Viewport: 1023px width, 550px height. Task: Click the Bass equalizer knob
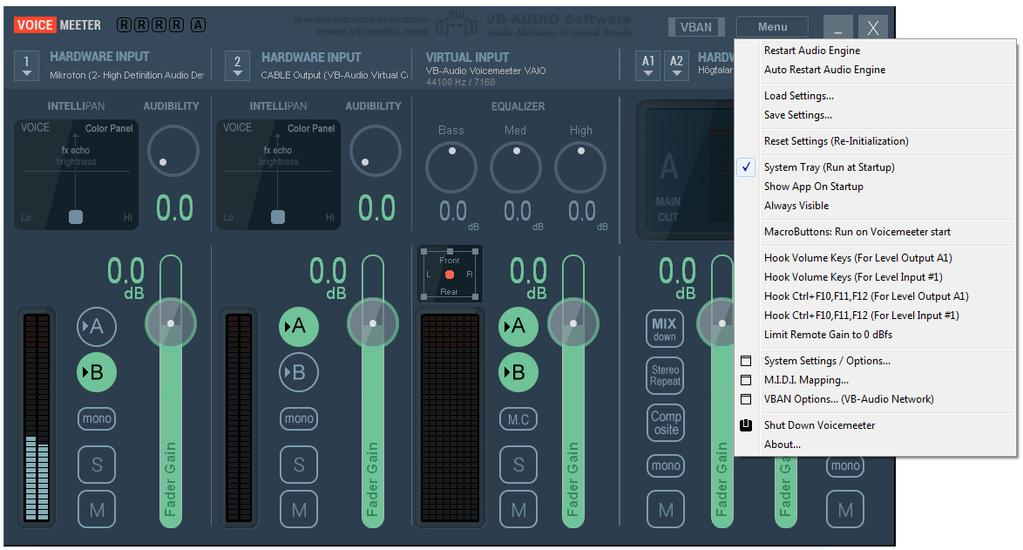tap(451, 168)
